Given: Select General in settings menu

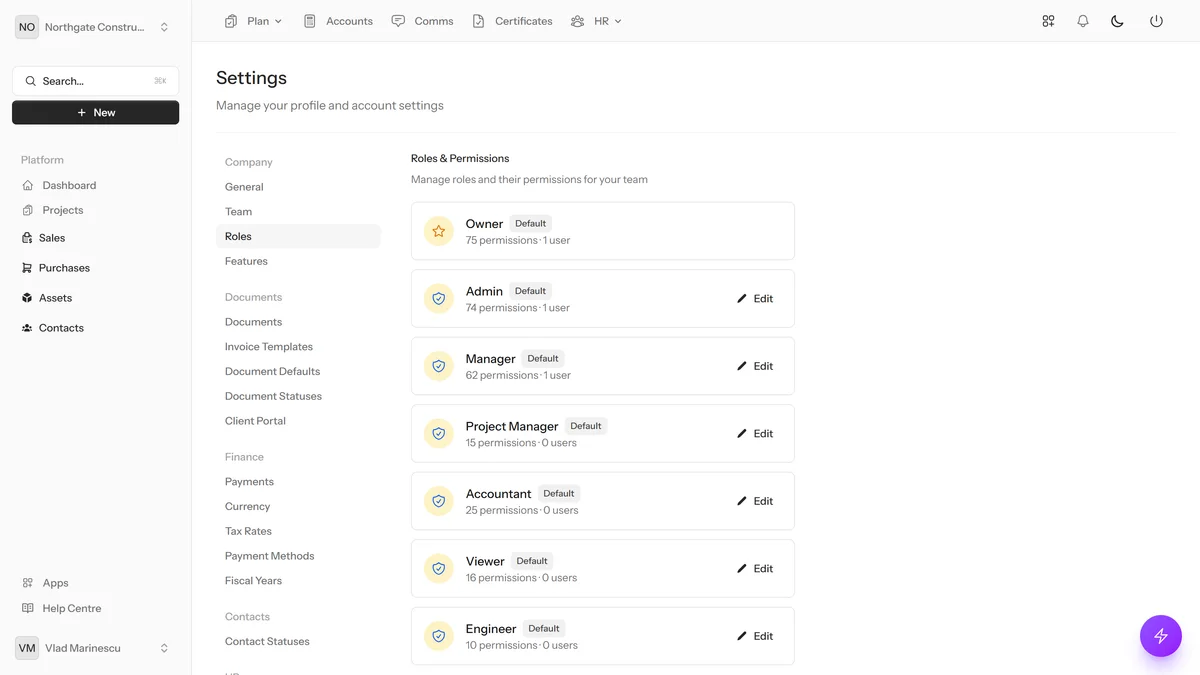Looking at the screenshot, I should 298,187.
